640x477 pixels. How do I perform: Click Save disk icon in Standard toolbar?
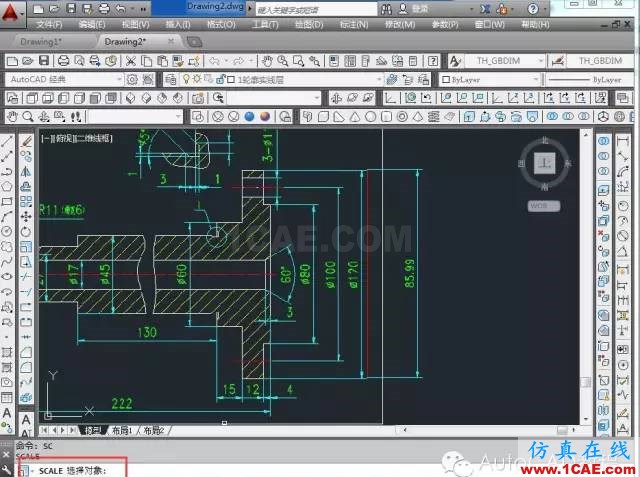click(x=44, y=61)
